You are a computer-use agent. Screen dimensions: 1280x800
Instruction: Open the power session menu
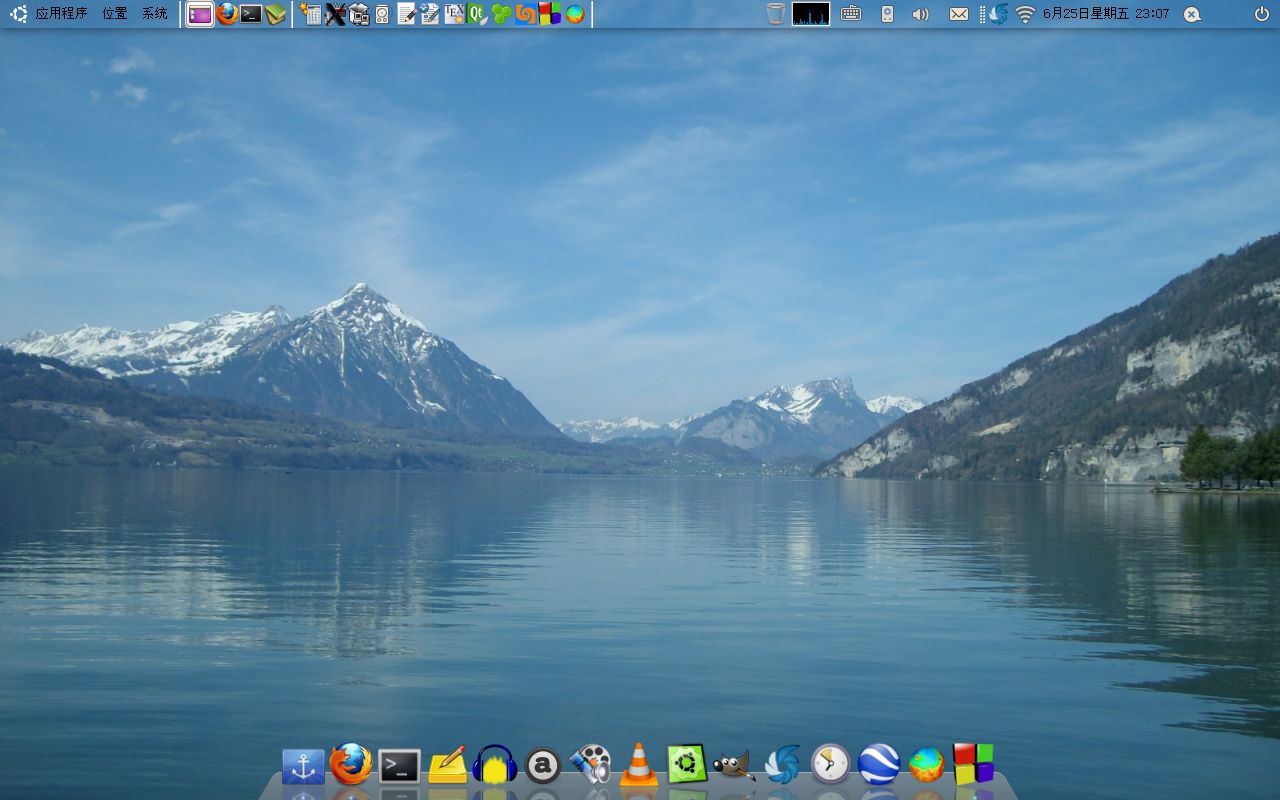pos(1262,14)
